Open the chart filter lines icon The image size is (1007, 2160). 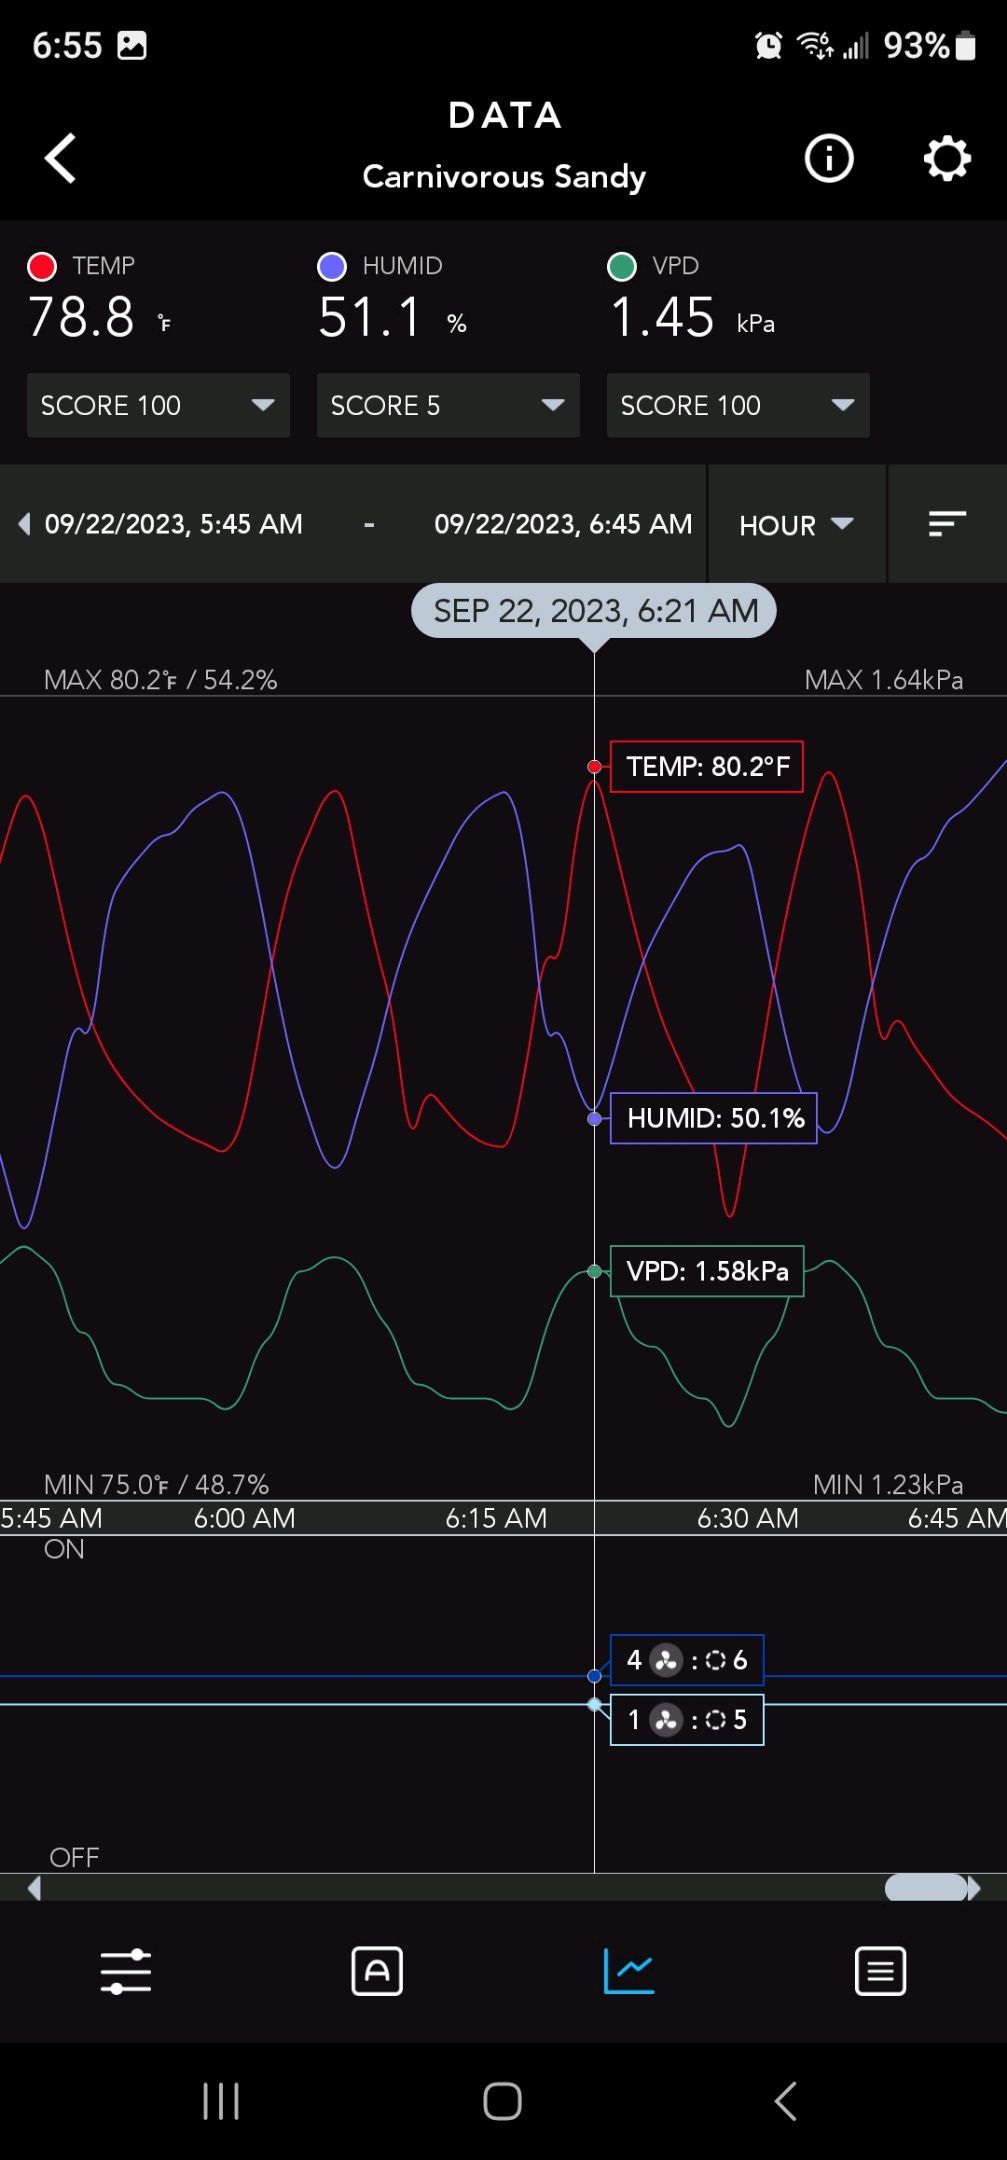tap(947, 524)
